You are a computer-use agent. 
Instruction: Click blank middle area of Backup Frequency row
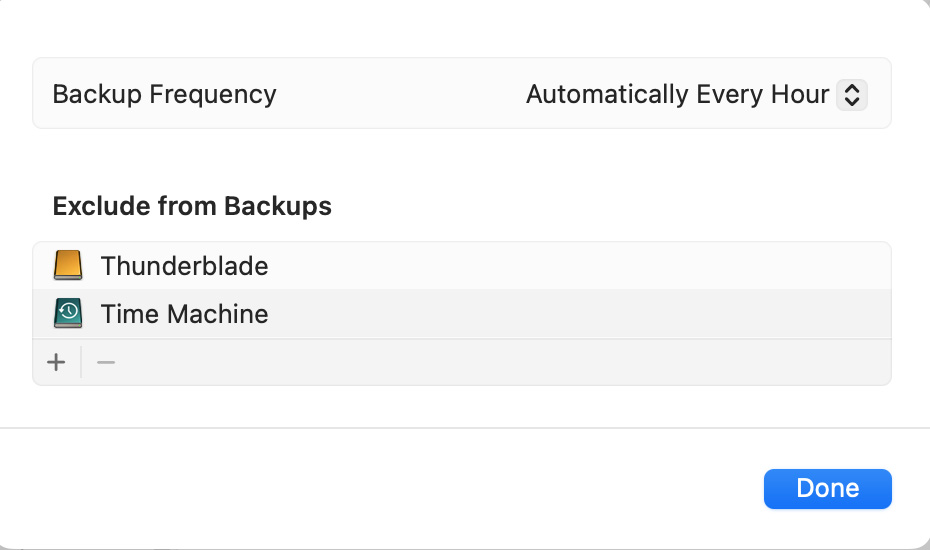pyautogui.click(x=400, y=95)
